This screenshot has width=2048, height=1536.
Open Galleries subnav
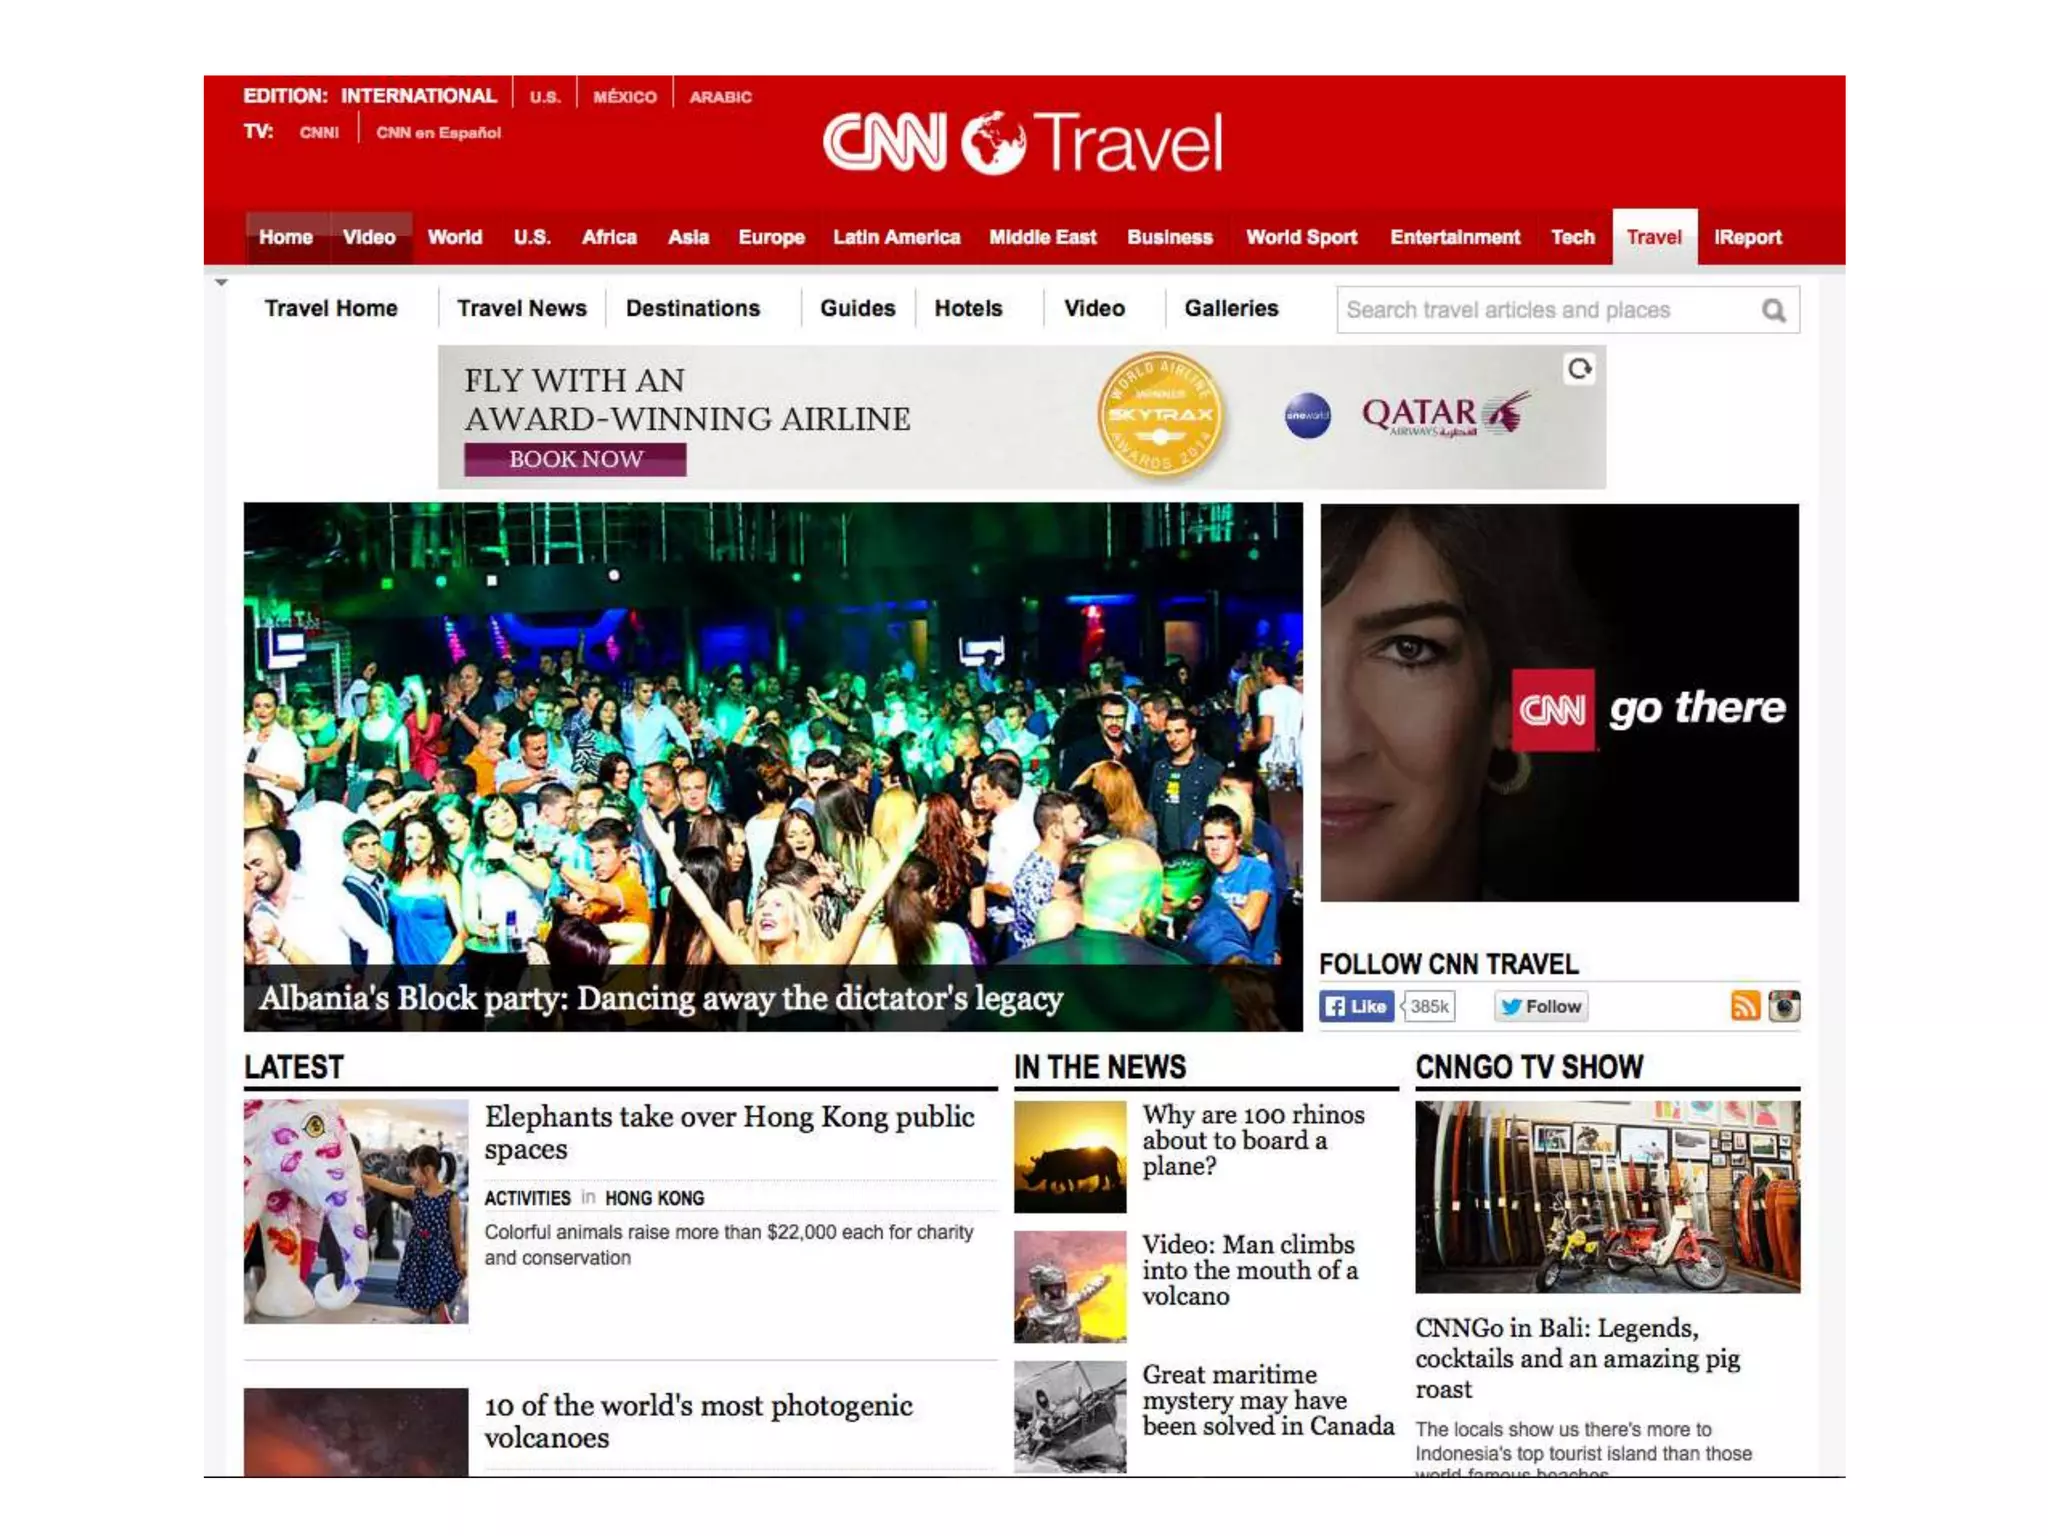1231,308
